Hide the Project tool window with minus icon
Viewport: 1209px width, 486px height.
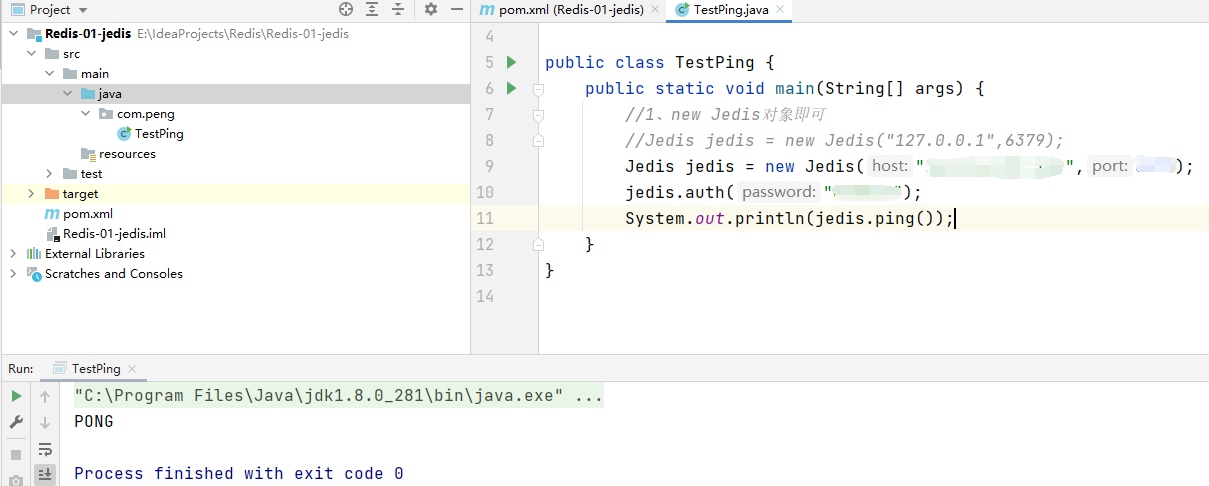[457, 9]
